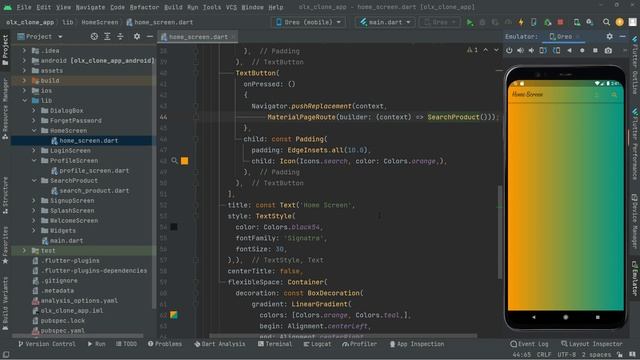Toggle Resource Manager side panel
Viewport: 640px width, 360px height.
pyautogui.click(x=5, y=109)
